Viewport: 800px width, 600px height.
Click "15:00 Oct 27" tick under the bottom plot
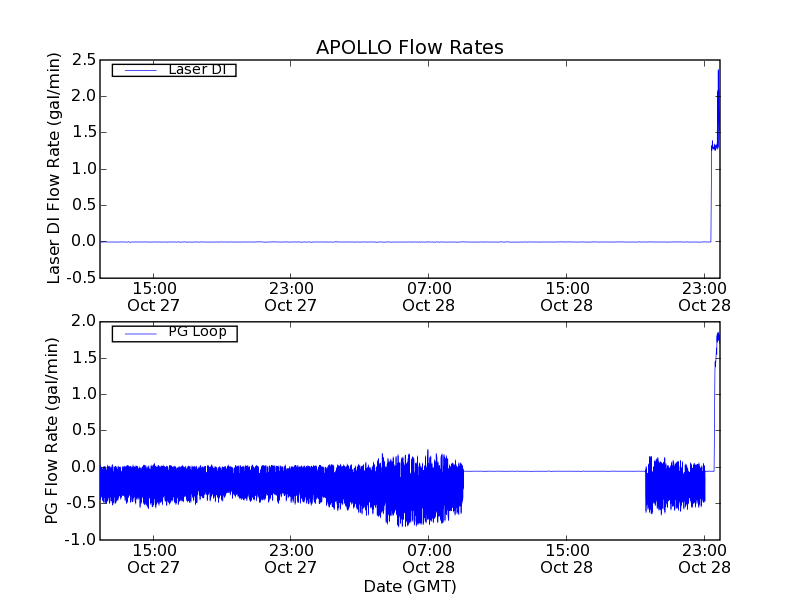153,558
